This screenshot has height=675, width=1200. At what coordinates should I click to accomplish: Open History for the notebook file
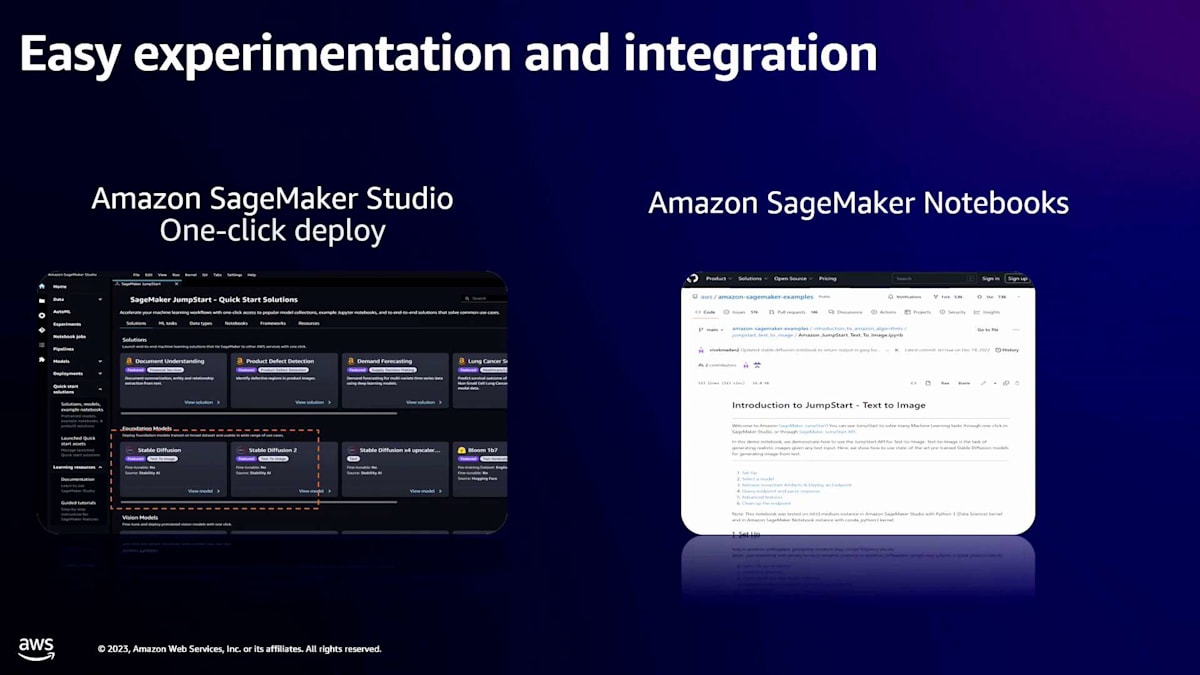(1007, 350)
